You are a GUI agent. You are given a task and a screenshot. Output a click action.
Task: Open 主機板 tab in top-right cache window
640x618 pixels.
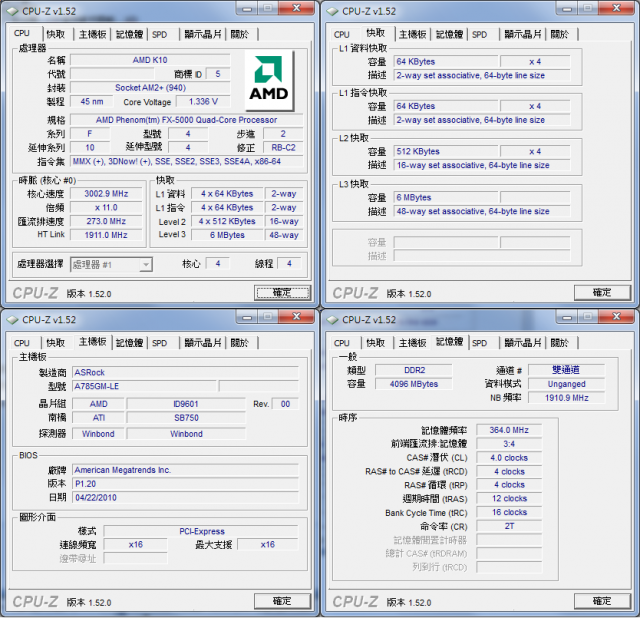click(413, 34)
